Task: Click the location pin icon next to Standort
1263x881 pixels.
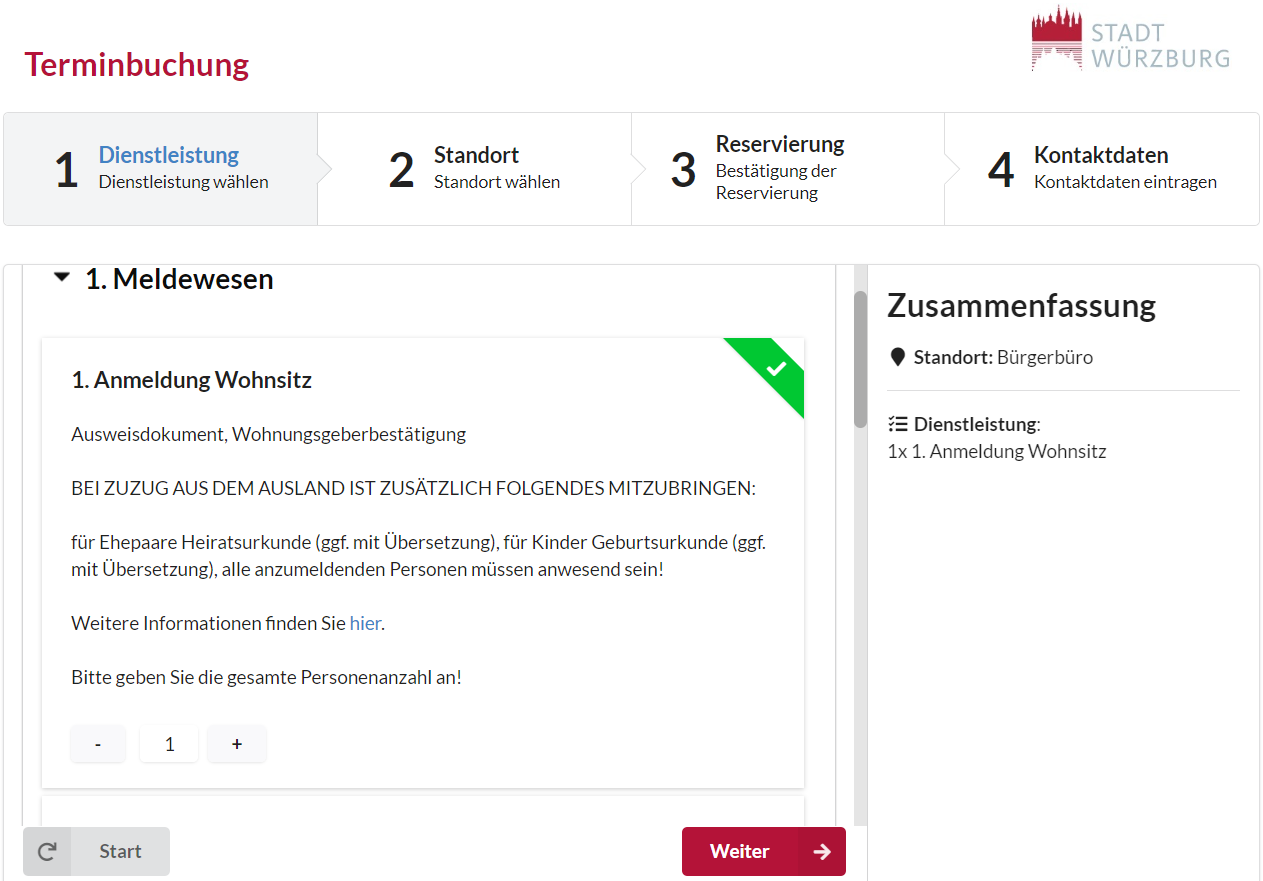Action: 897,357
